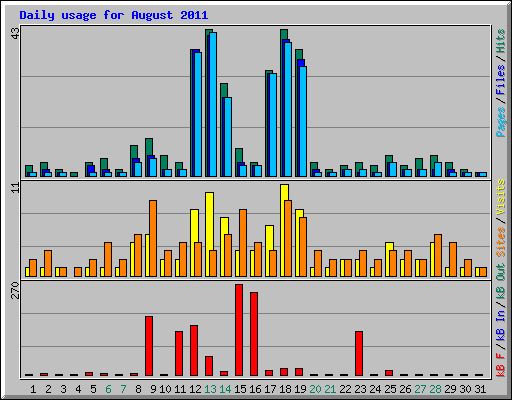Click the day 23 axis label
This screenshot has height=400, width=512.
point(360,389)
